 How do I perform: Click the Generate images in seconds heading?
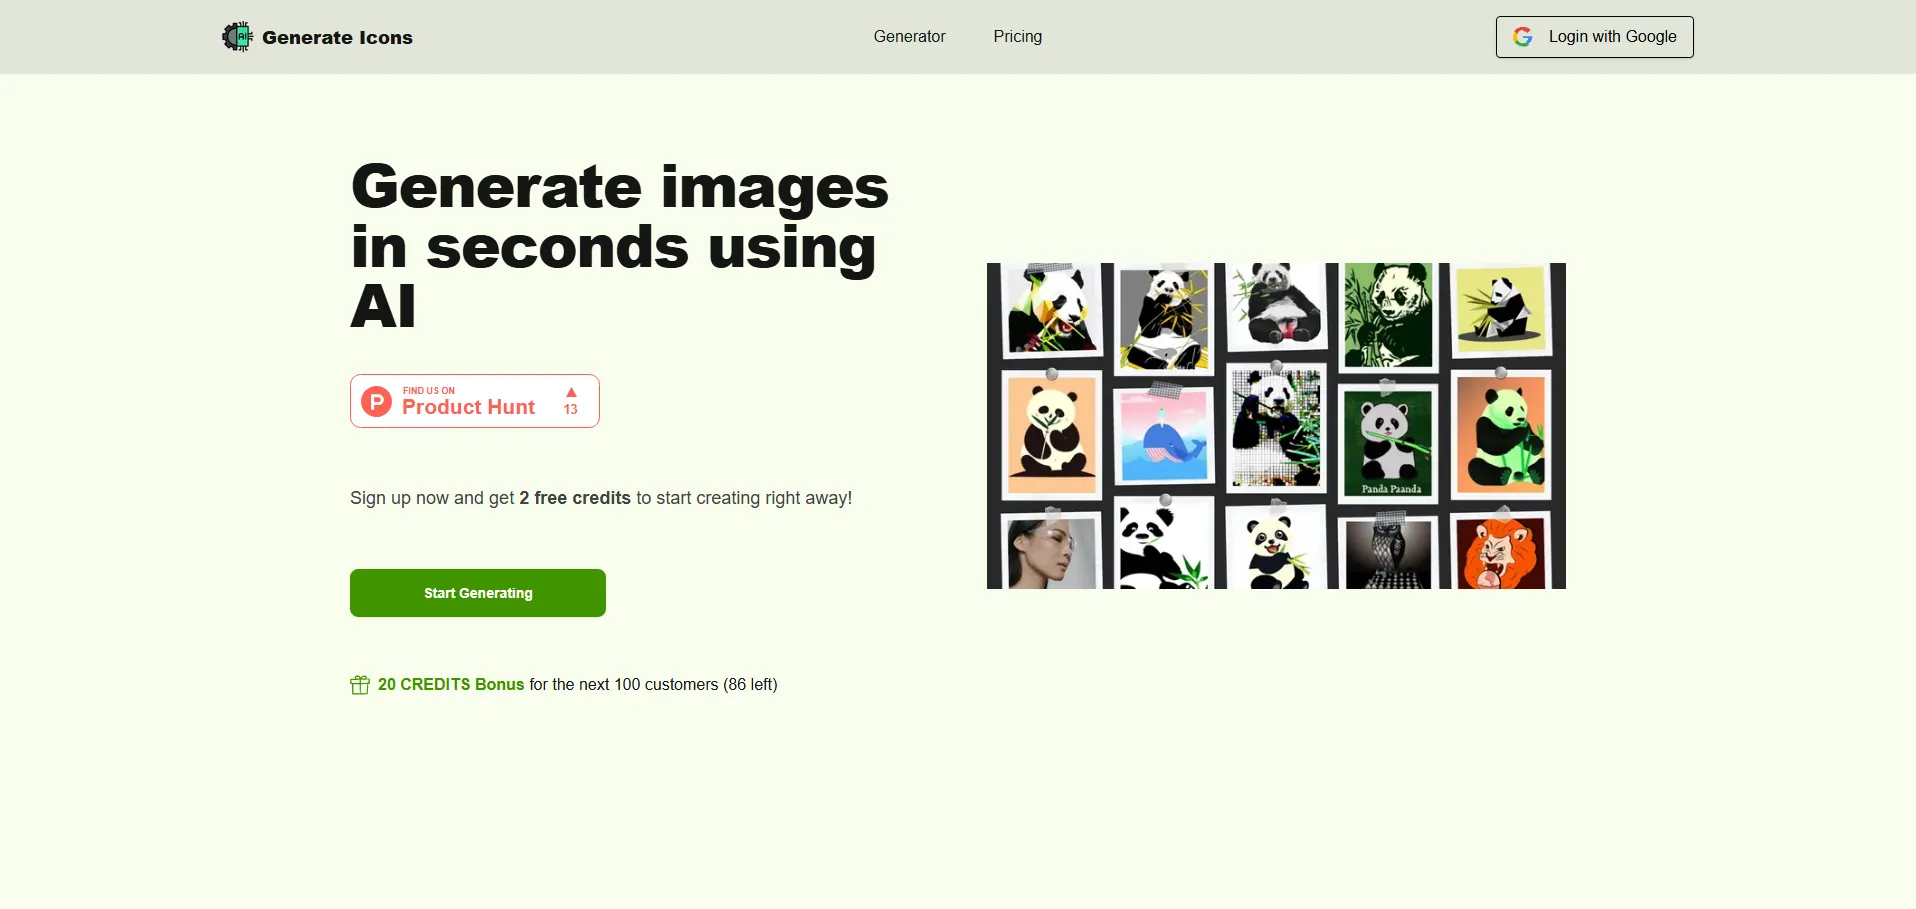pos(619,246)
